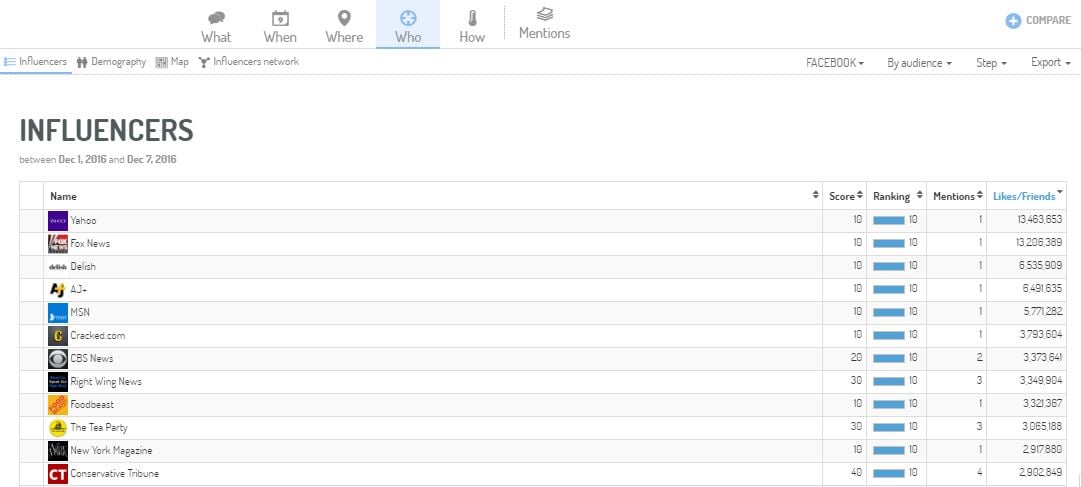Click The Tea Party logo icon

[58, 428]
